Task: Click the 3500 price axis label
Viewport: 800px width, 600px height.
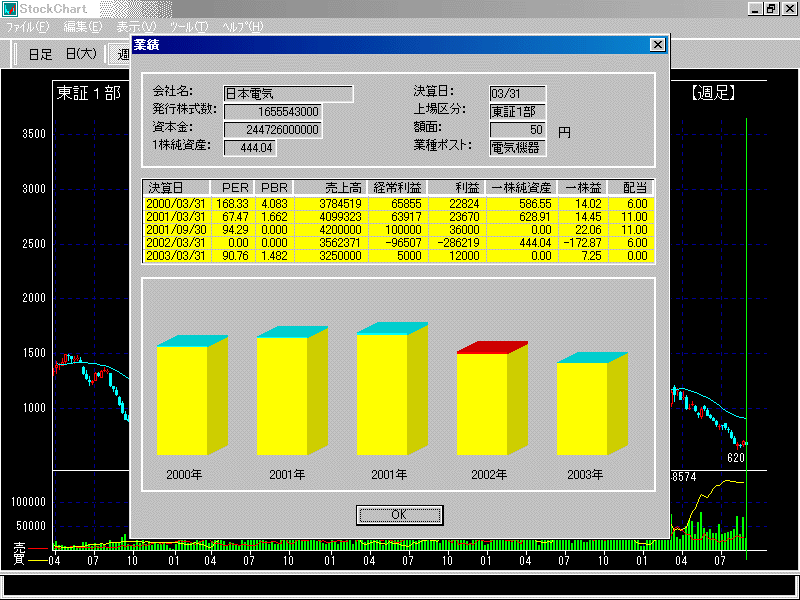Action: [34, 134]
